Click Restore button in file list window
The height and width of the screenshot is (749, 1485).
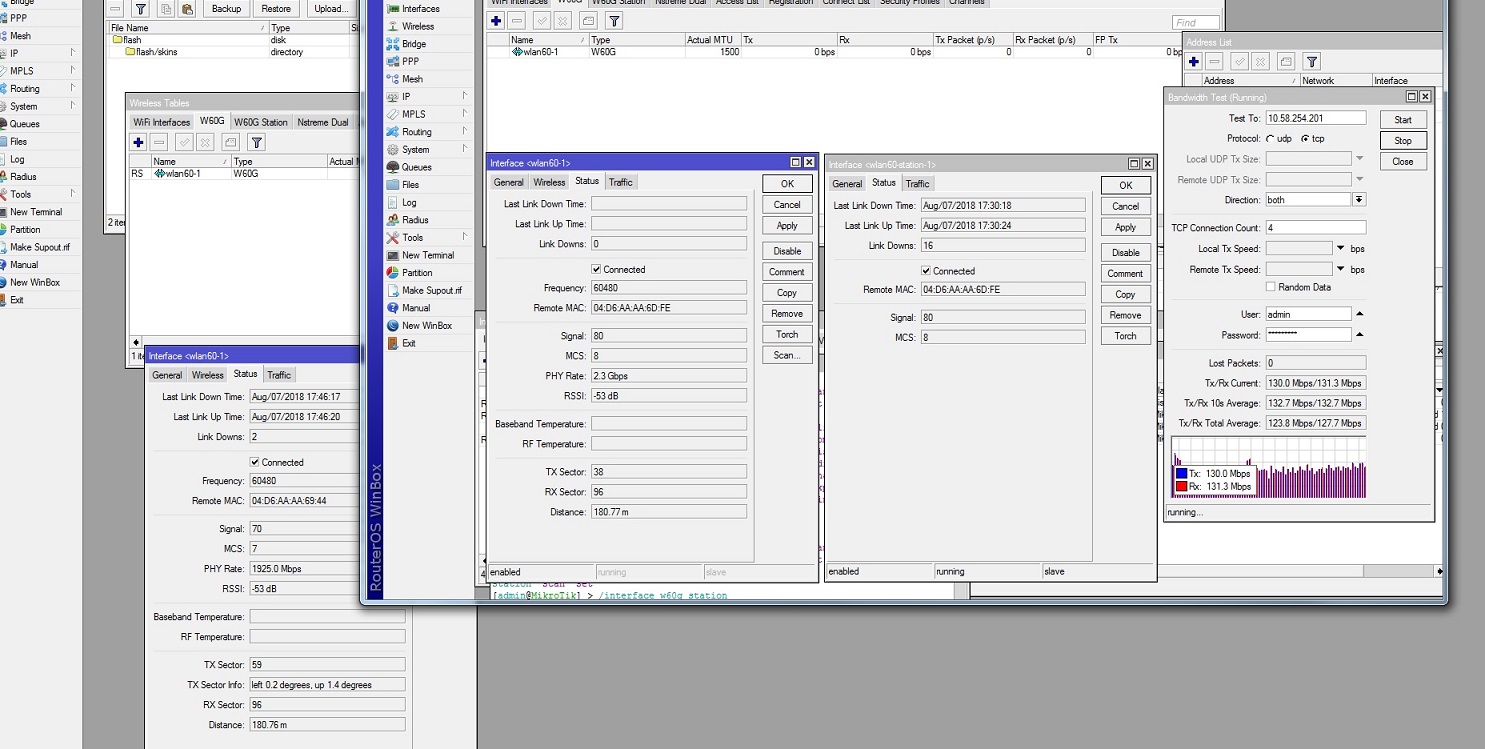pos(276,9)
